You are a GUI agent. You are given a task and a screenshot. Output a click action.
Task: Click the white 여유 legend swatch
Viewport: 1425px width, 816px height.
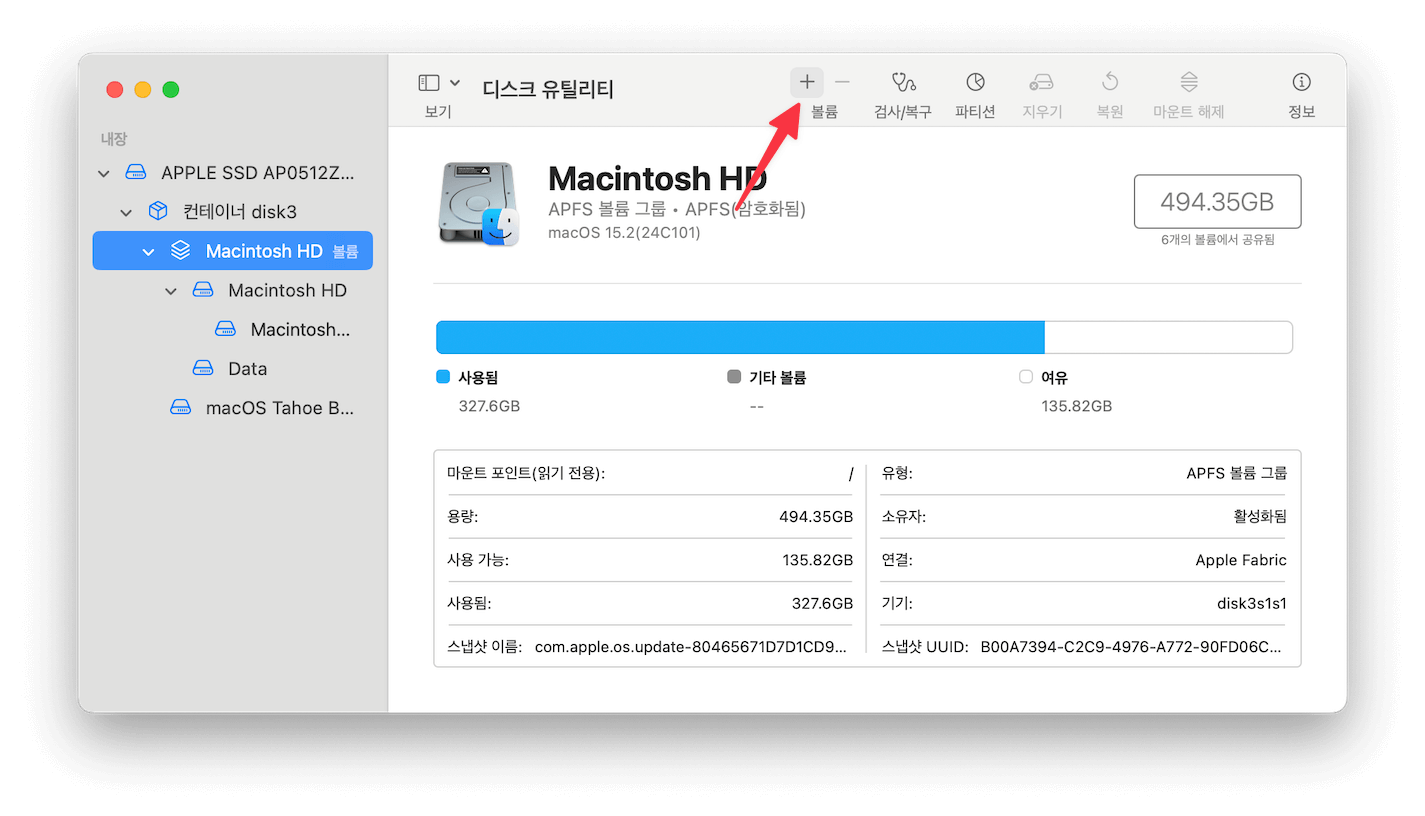point(1025,377)
